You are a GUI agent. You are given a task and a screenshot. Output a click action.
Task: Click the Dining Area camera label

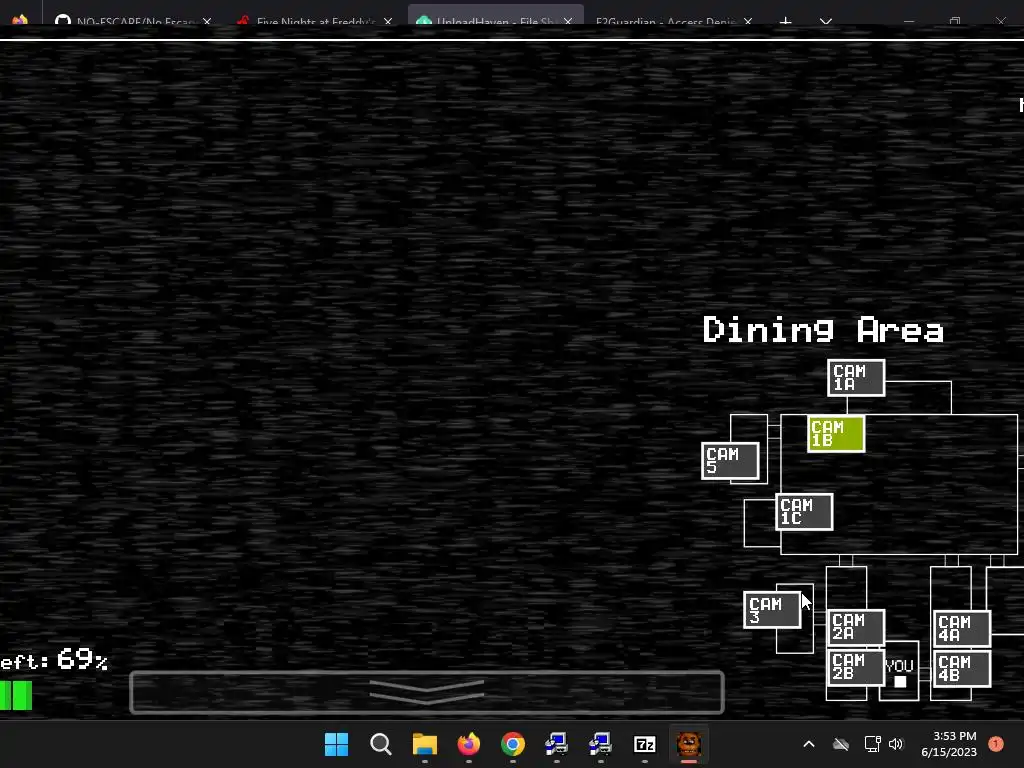823,330
